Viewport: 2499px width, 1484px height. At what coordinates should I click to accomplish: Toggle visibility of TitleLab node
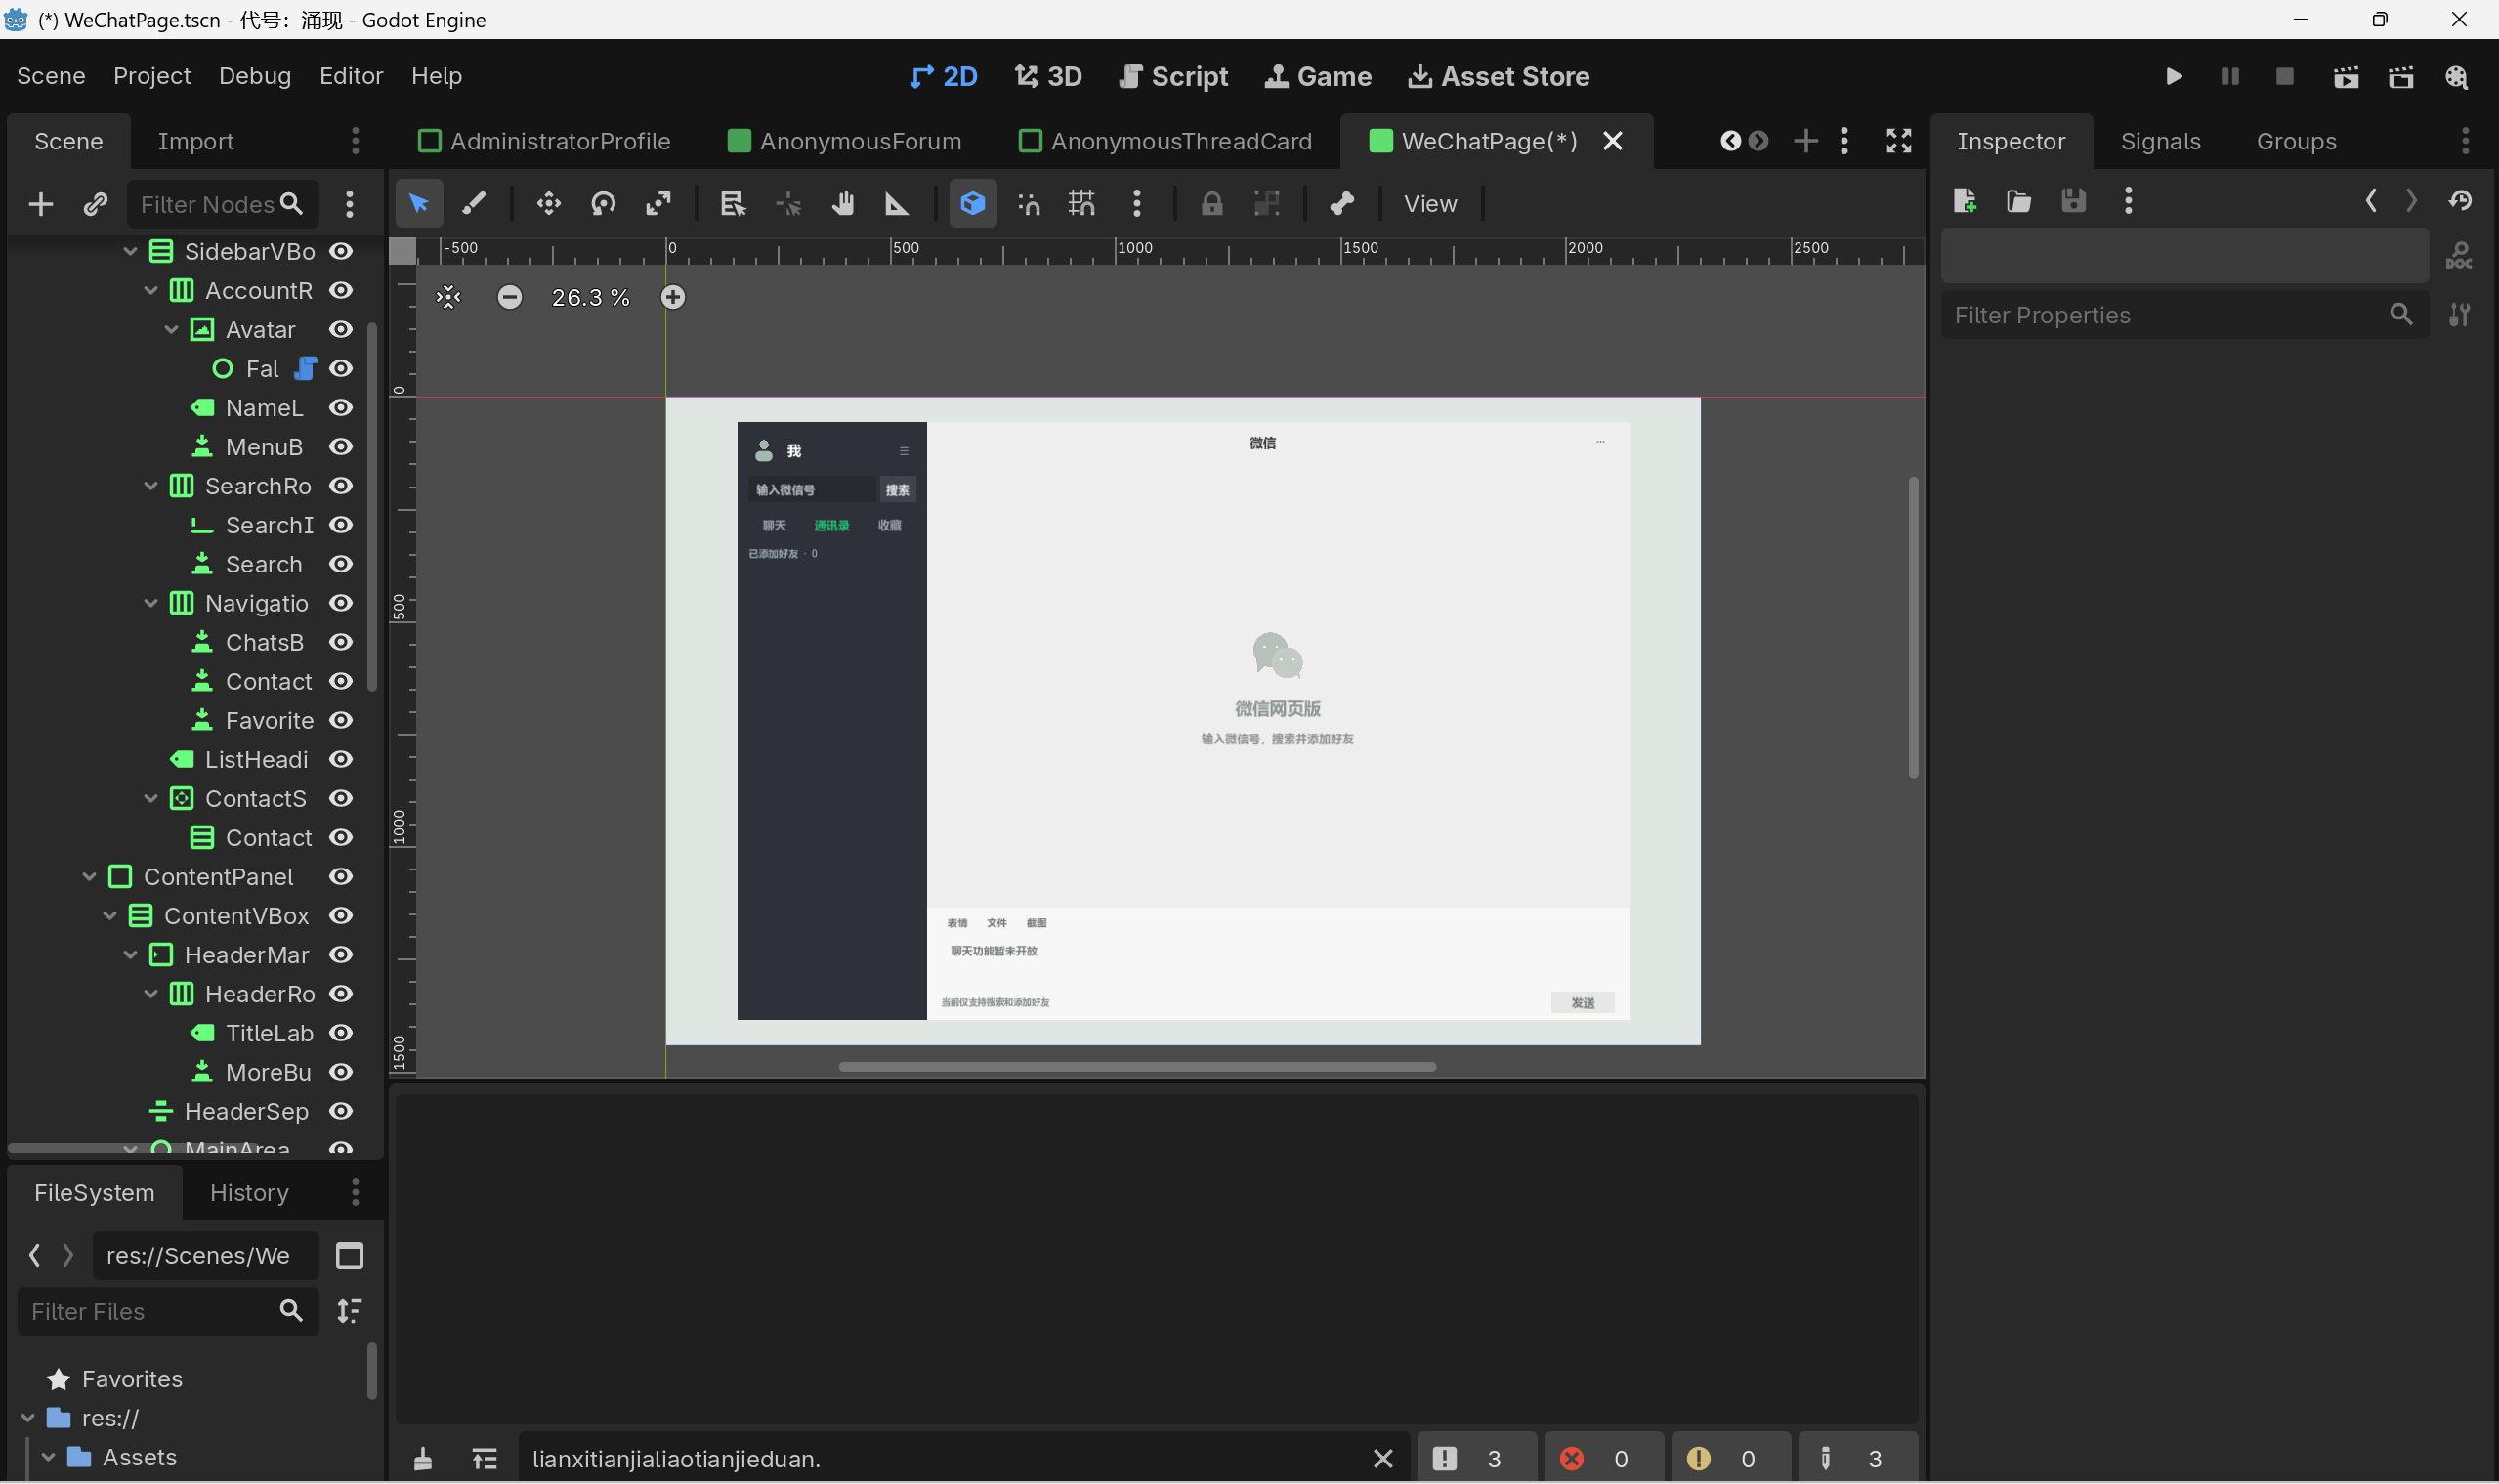(x=341, y=1032)
